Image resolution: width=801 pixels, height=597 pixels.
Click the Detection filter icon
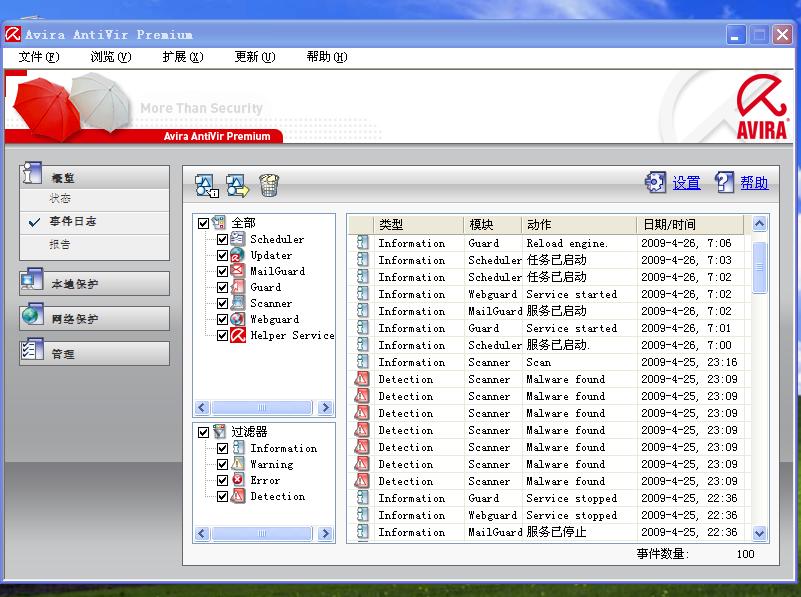[238, 496]
